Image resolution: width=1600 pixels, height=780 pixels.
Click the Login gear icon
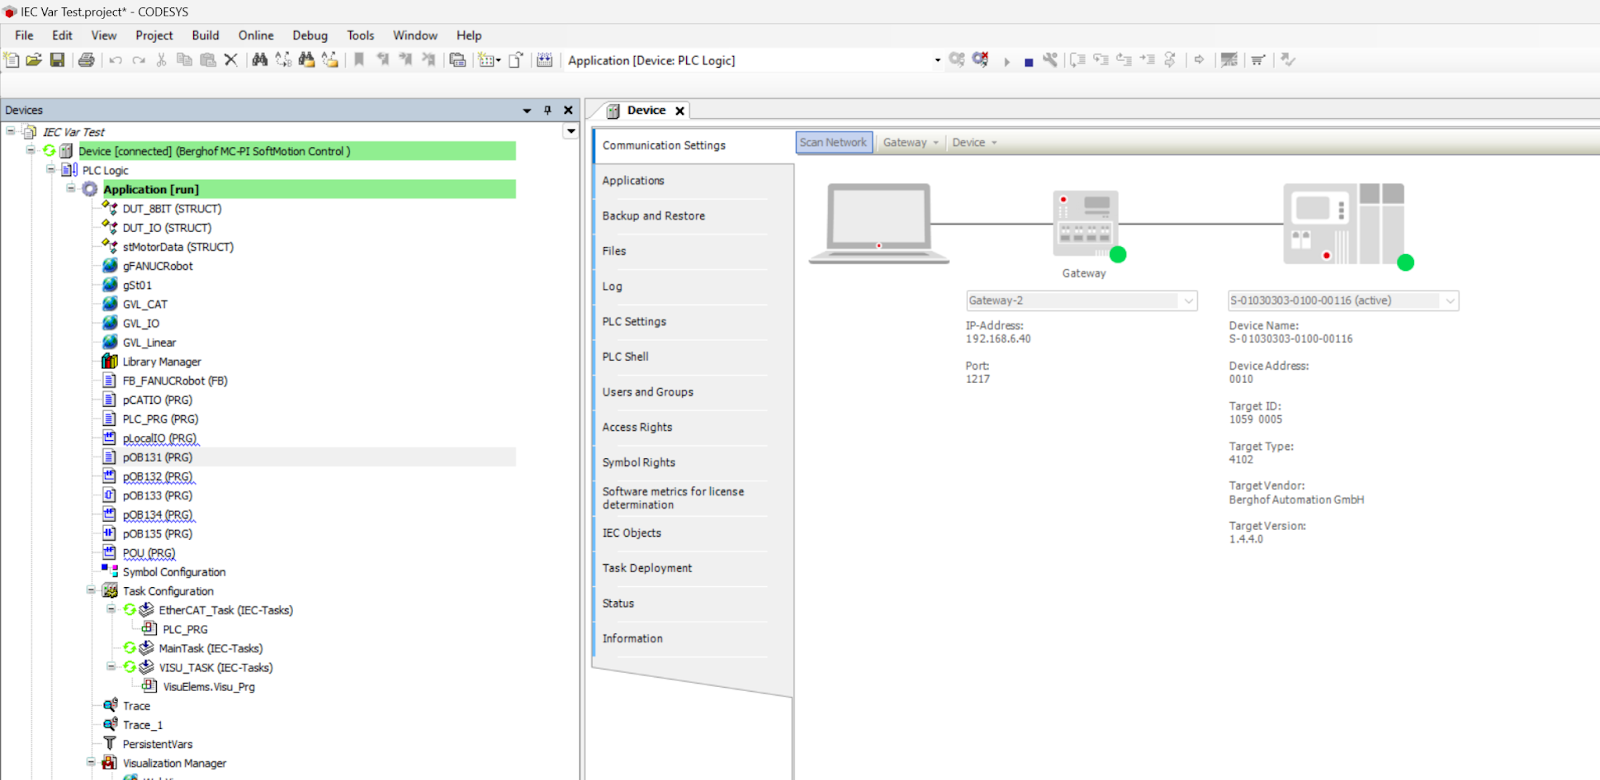957,60
